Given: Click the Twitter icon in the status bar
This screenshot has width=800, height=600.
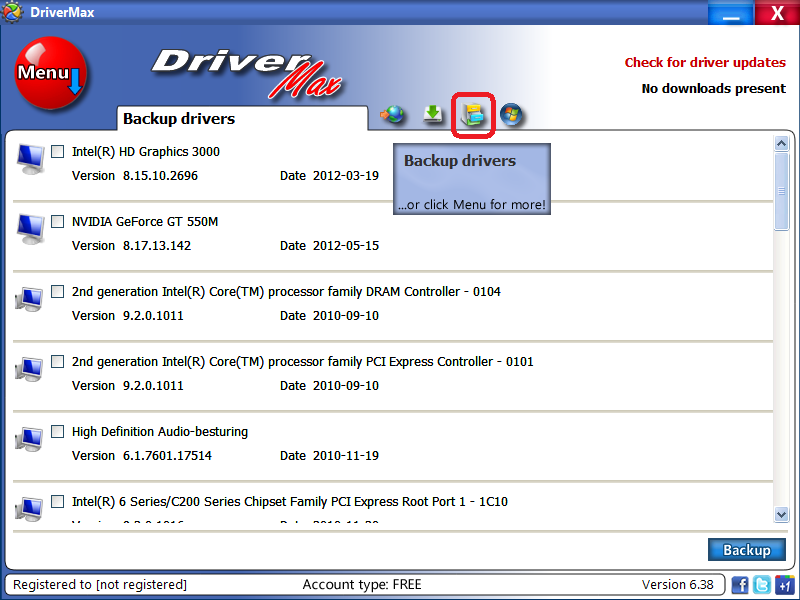Looking at the screenshot, I should click(x=760, y=585).
